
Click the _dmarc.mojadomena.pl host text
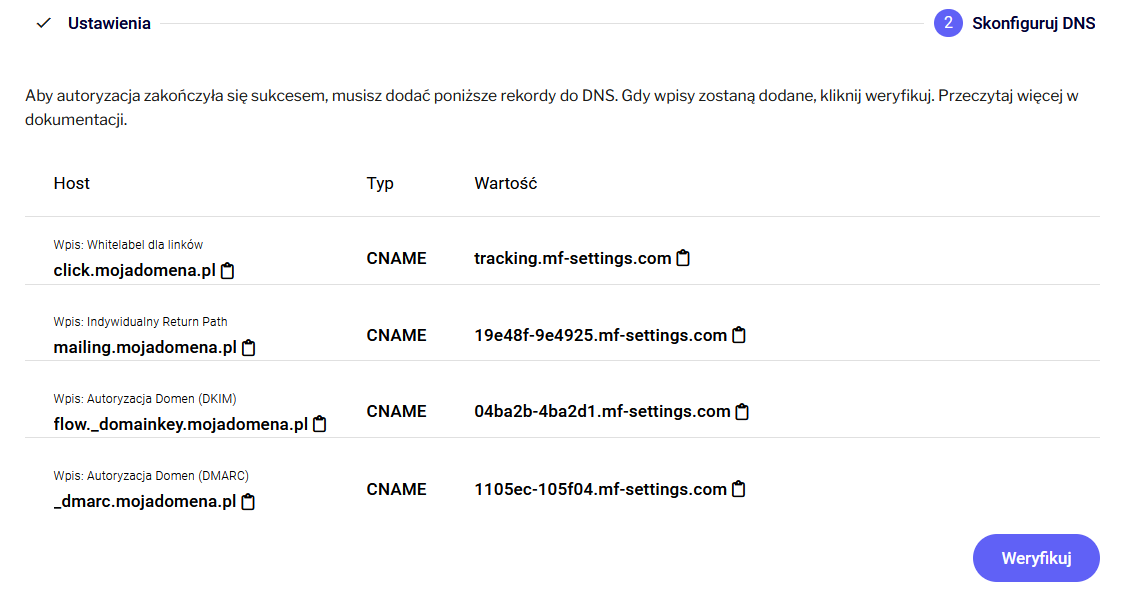click(x=144, y=502)
